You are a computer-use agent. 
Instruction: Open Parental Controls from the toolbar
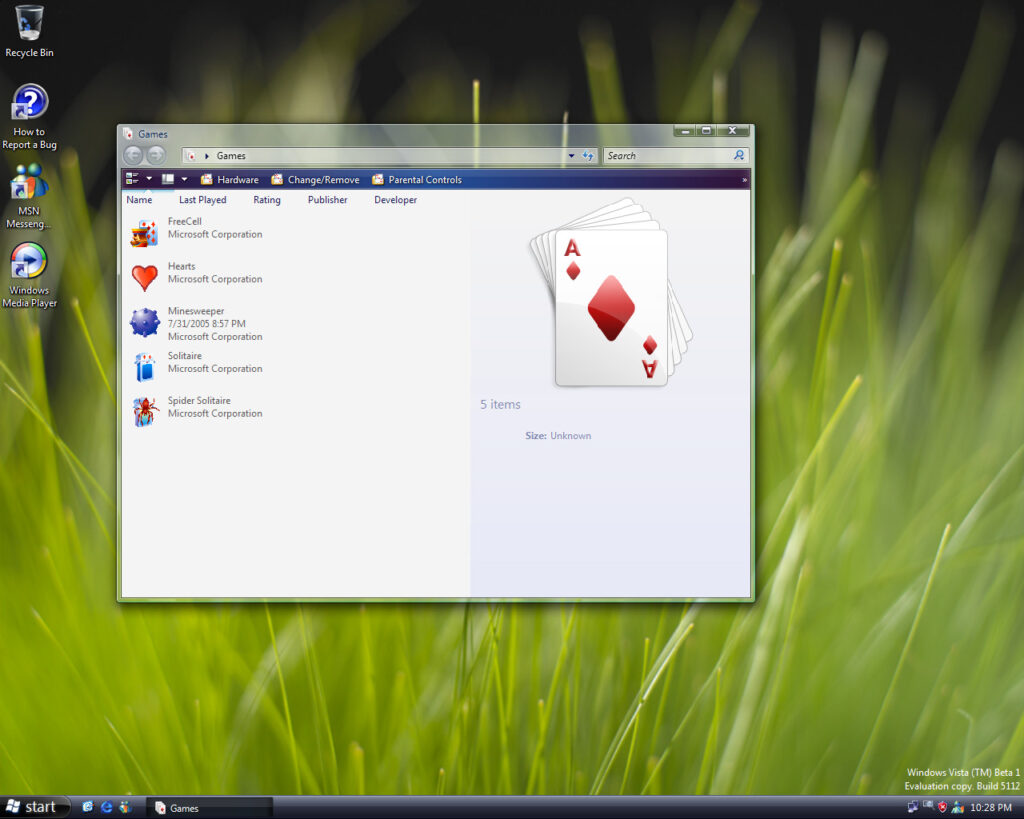point(417,180)
